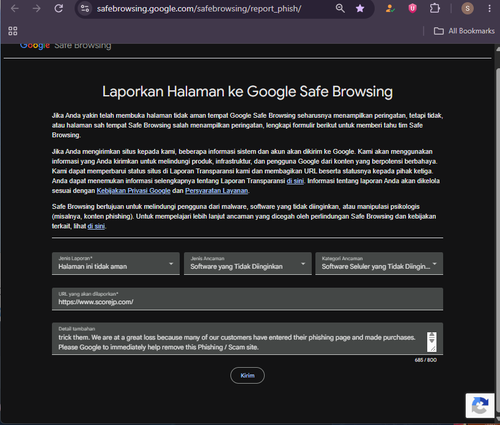Bookmark this page with the star icon
This screenshot has height=425, width=500.
[x=360, y=8]
